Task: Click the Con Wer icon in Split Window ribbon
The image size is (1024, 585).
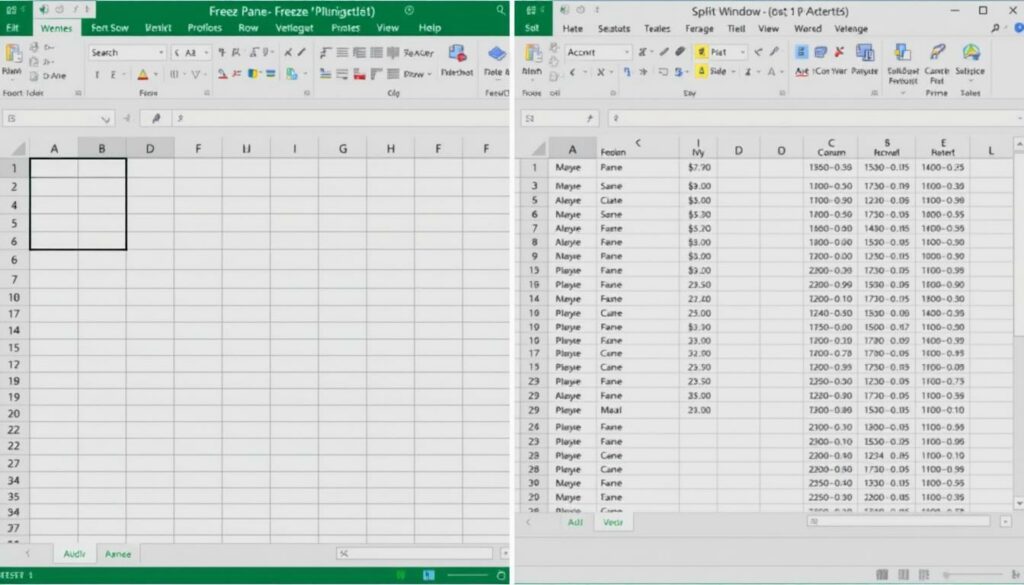Action: click(x=821, y=52)
